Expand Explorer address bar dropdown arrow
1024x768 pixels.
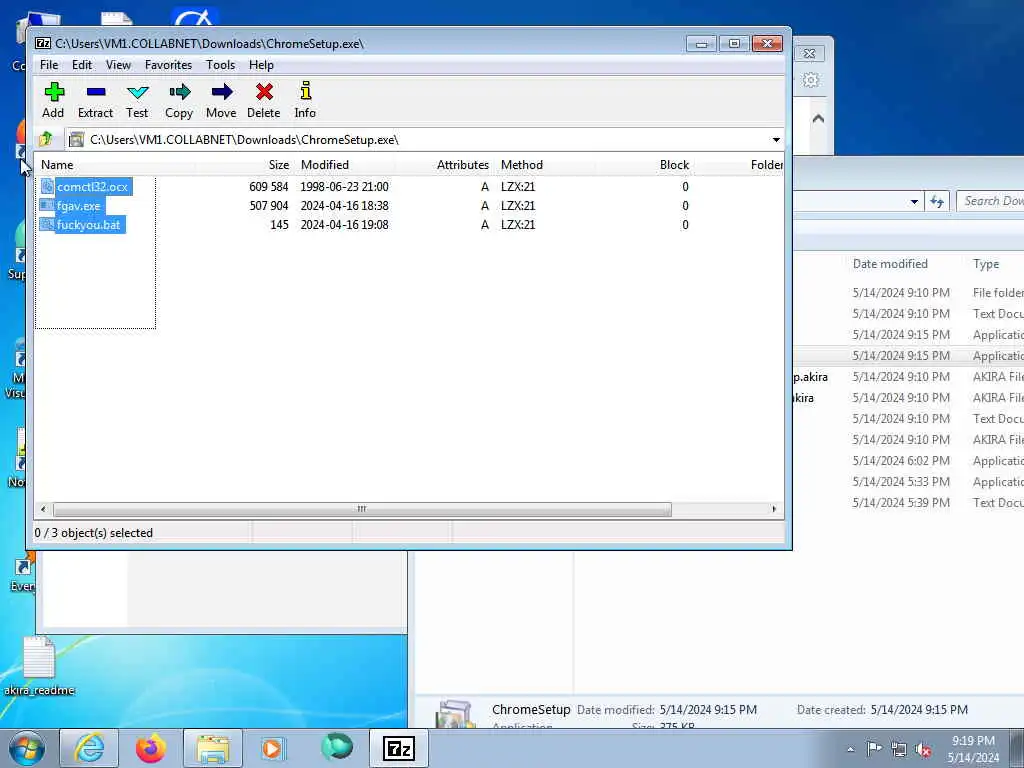point(914,202)
